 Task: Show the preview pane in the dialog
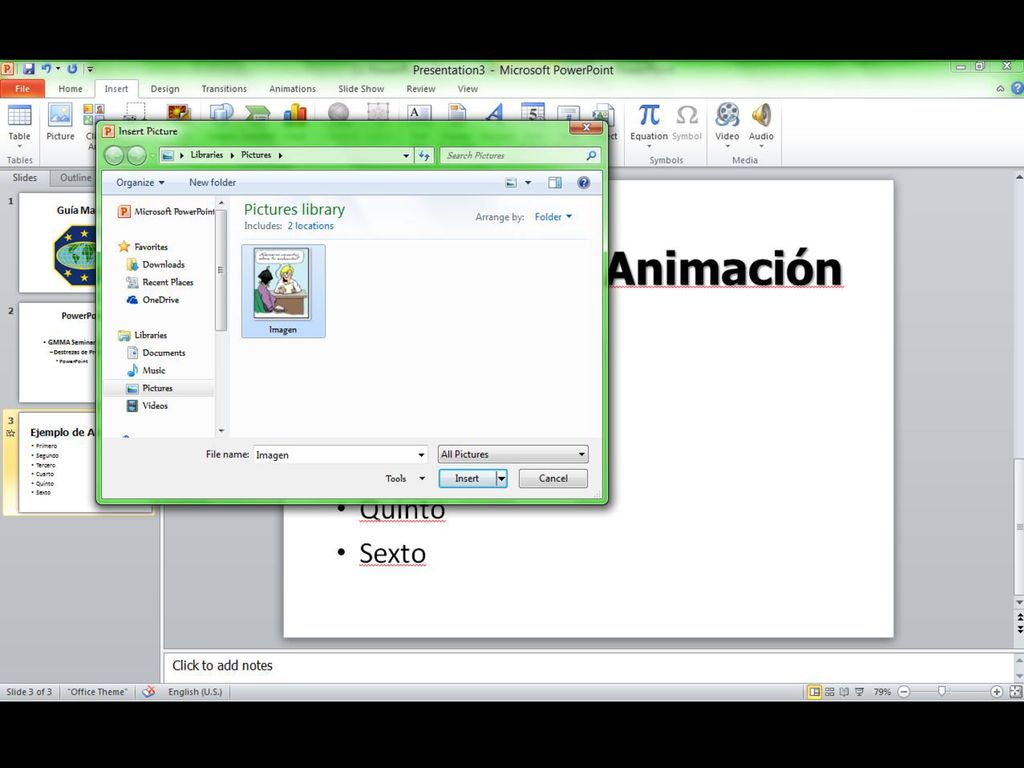point(554,183)
